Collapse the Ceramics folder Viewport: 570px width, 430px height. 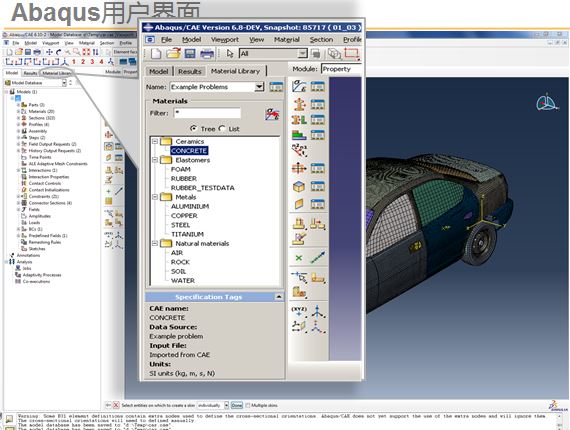point(155,141)
